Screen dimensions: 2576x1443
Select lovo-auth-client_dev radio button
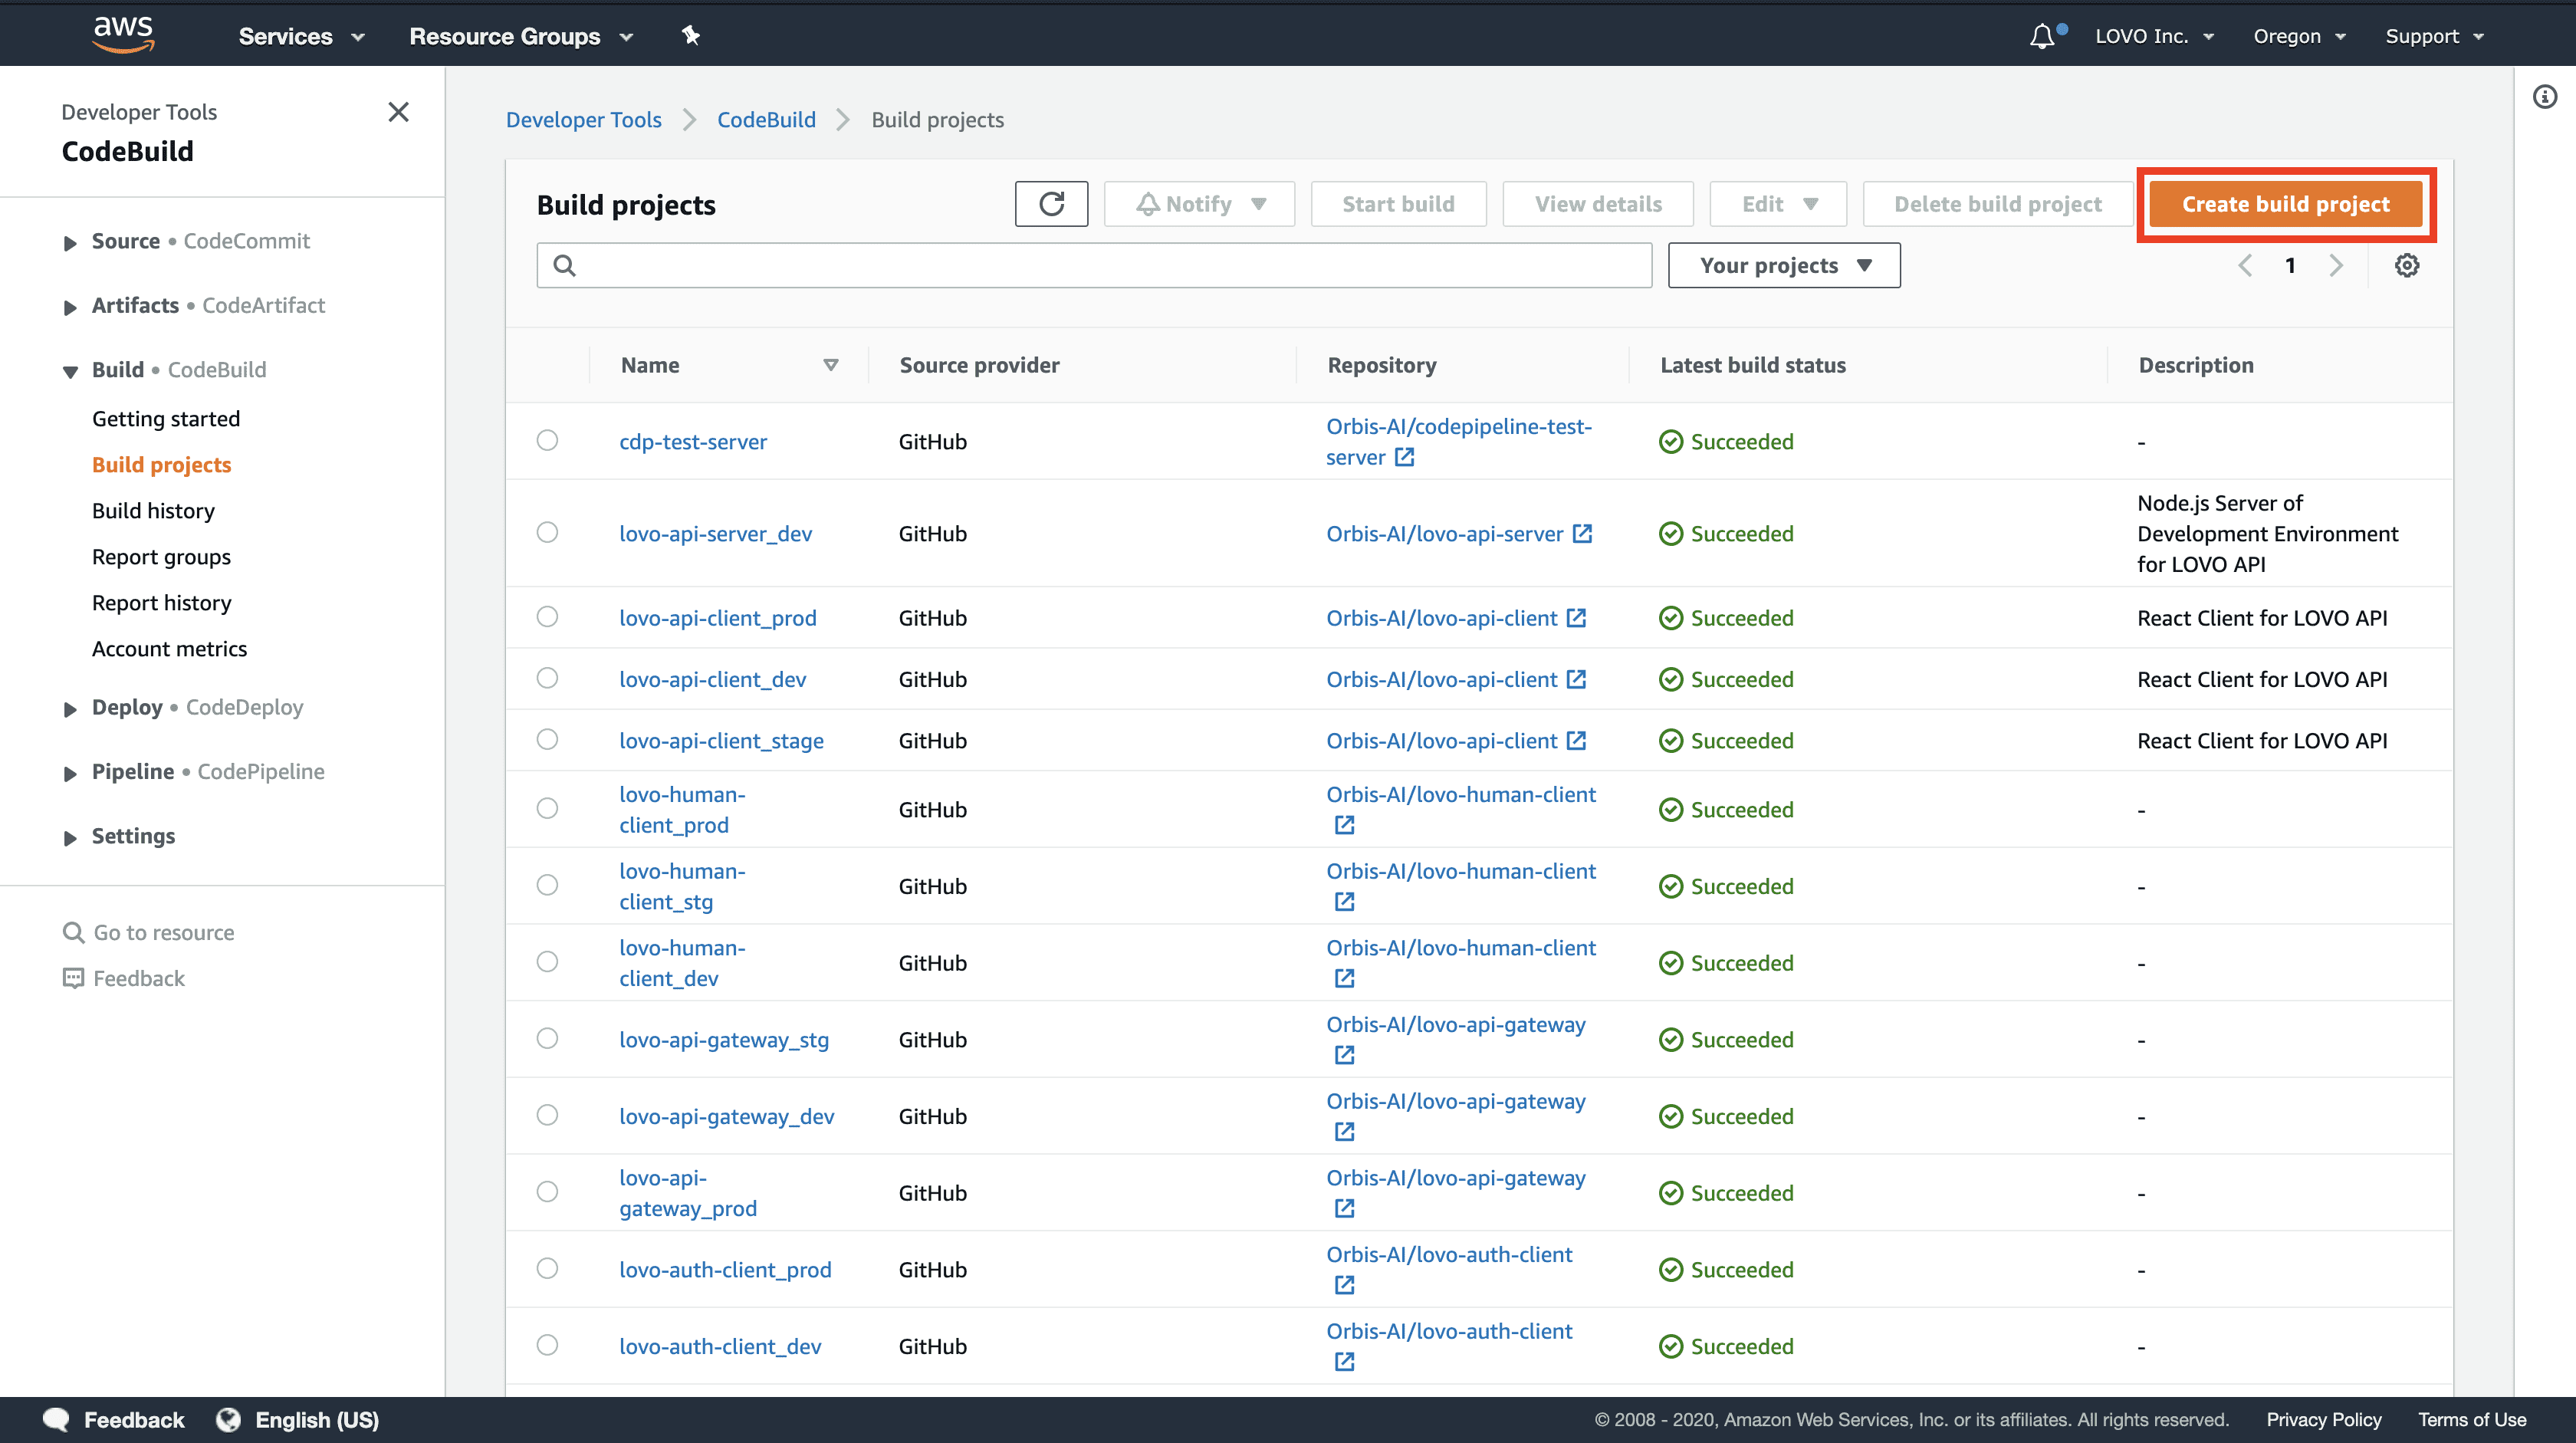[547, 1345]
